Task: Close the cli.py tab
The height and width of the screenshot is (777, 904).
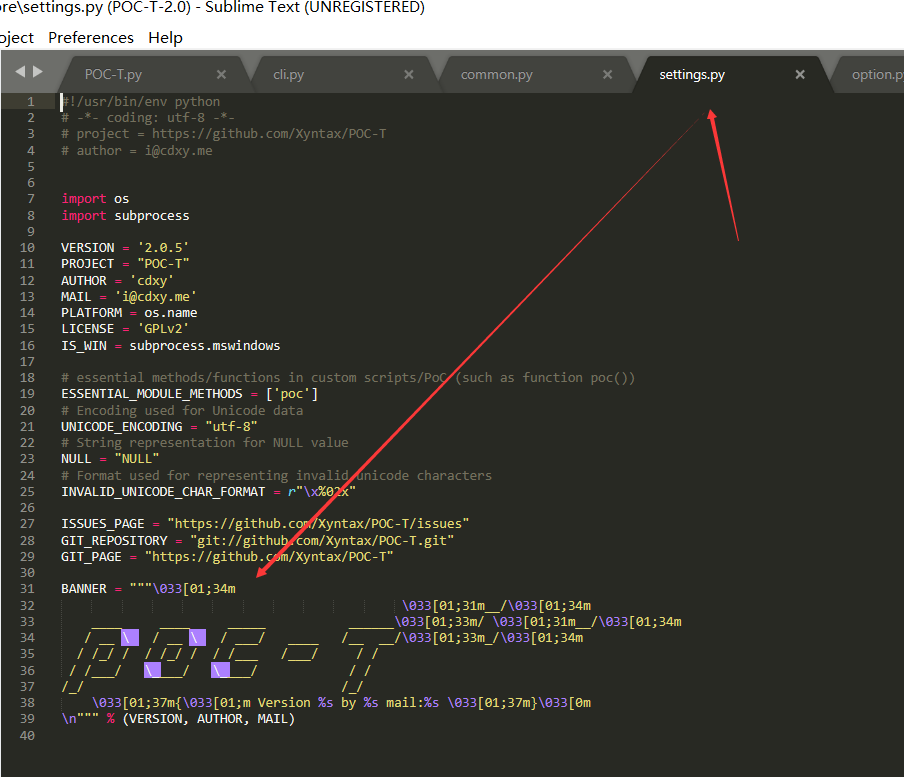Action: tap(408, 73)
